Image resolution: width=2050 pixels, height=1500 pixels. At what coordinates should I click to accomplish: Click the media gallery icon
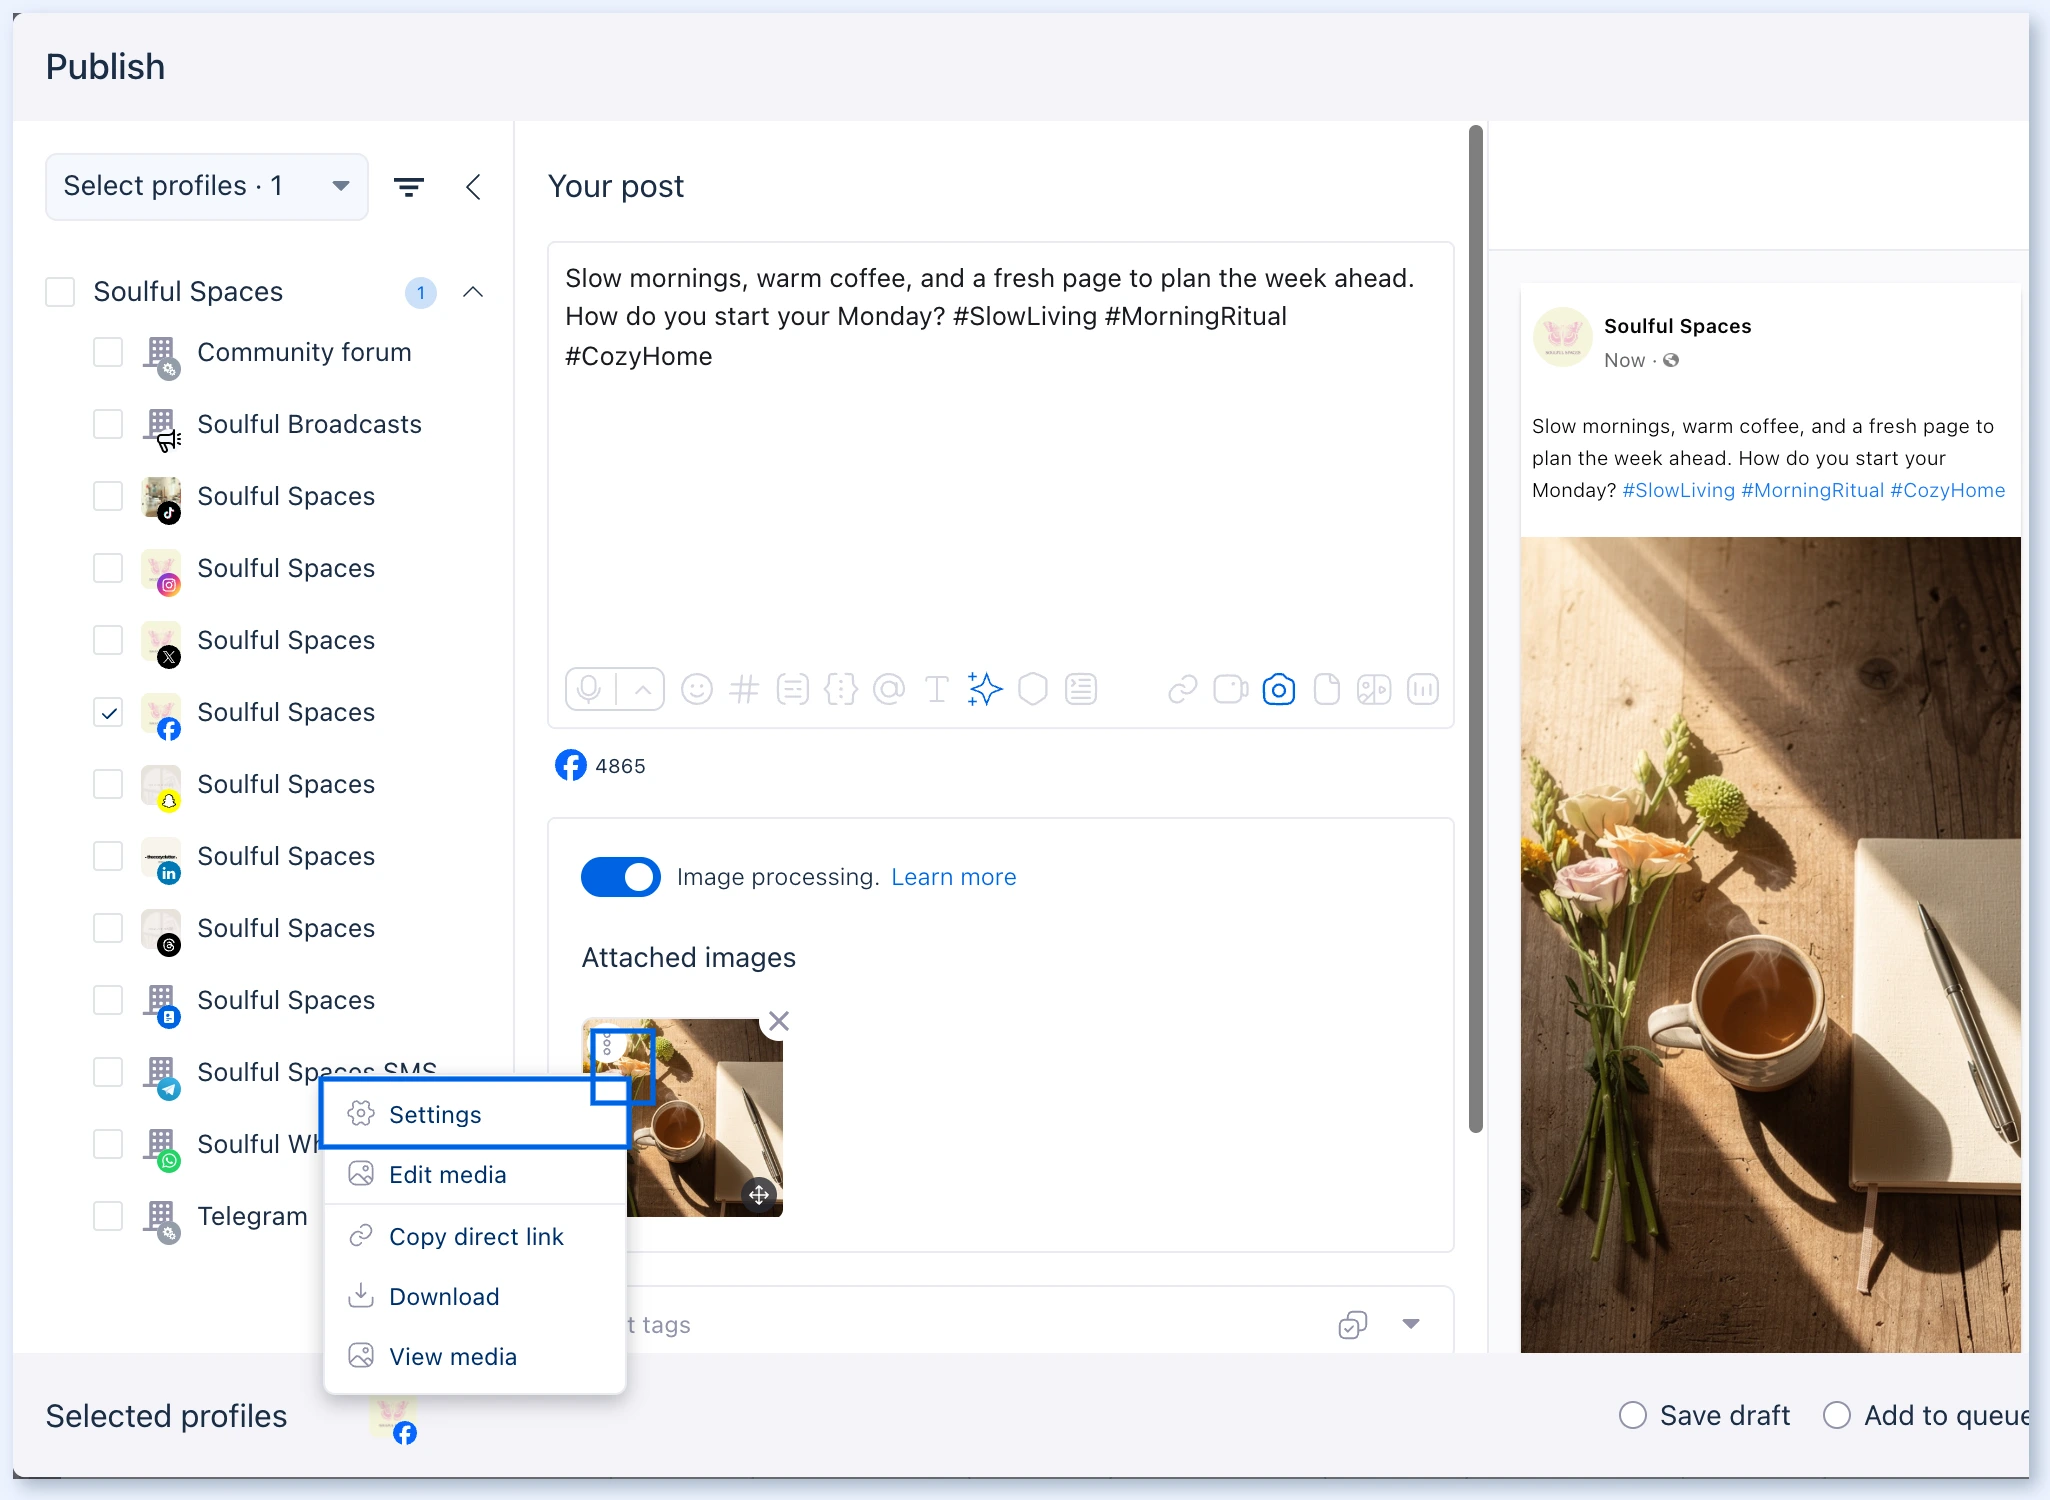tap(1374, 689)
